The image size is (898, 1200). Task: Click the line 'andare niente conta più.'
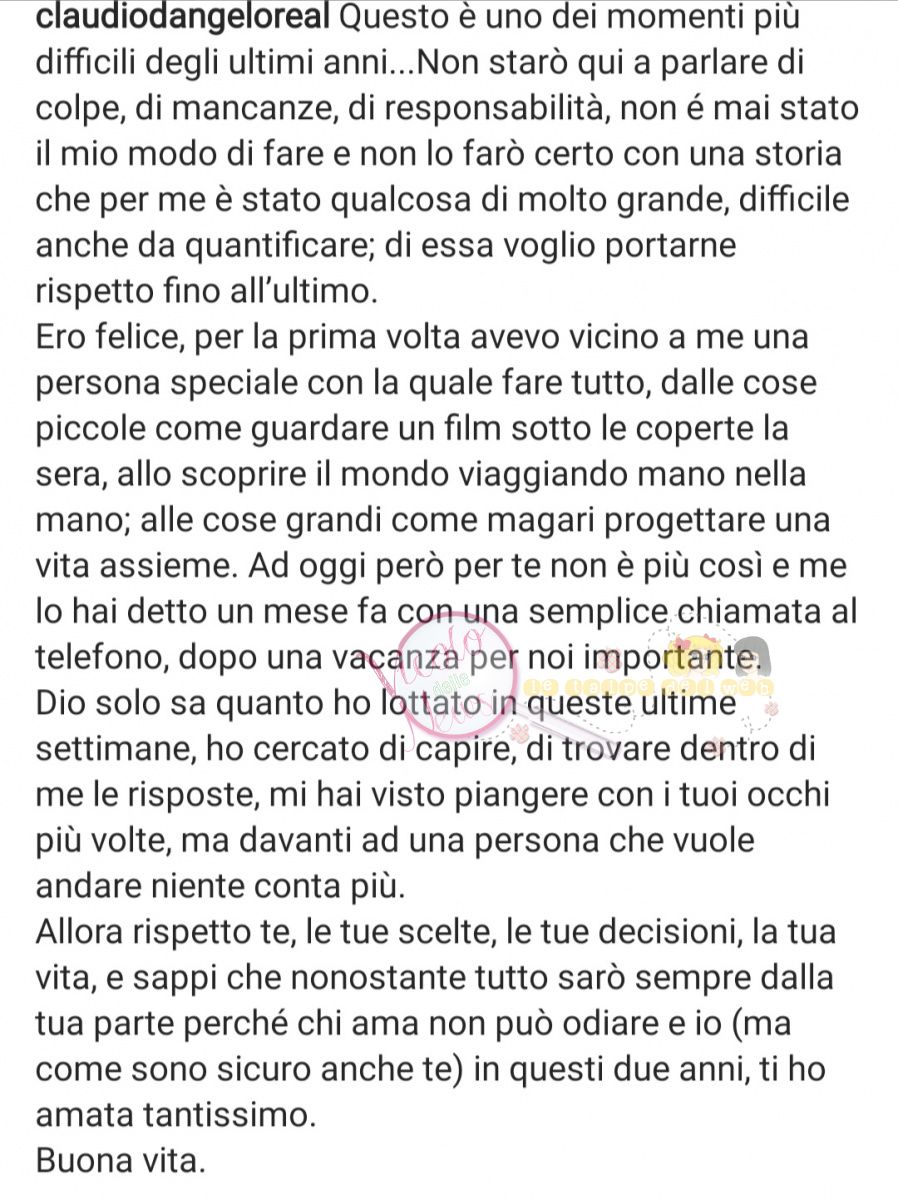pos(223,884)
